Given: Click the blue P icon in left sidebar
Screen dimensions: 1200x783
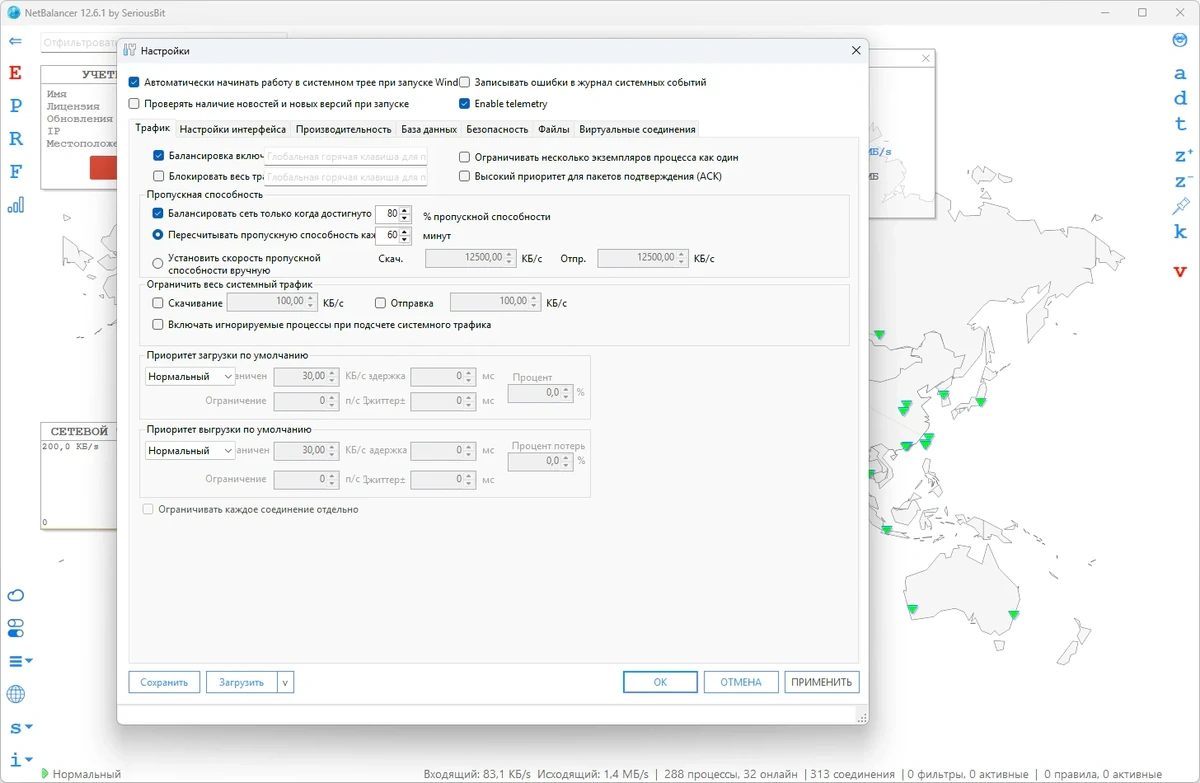Looking at the screenshot, I should (x=15, y=105).
